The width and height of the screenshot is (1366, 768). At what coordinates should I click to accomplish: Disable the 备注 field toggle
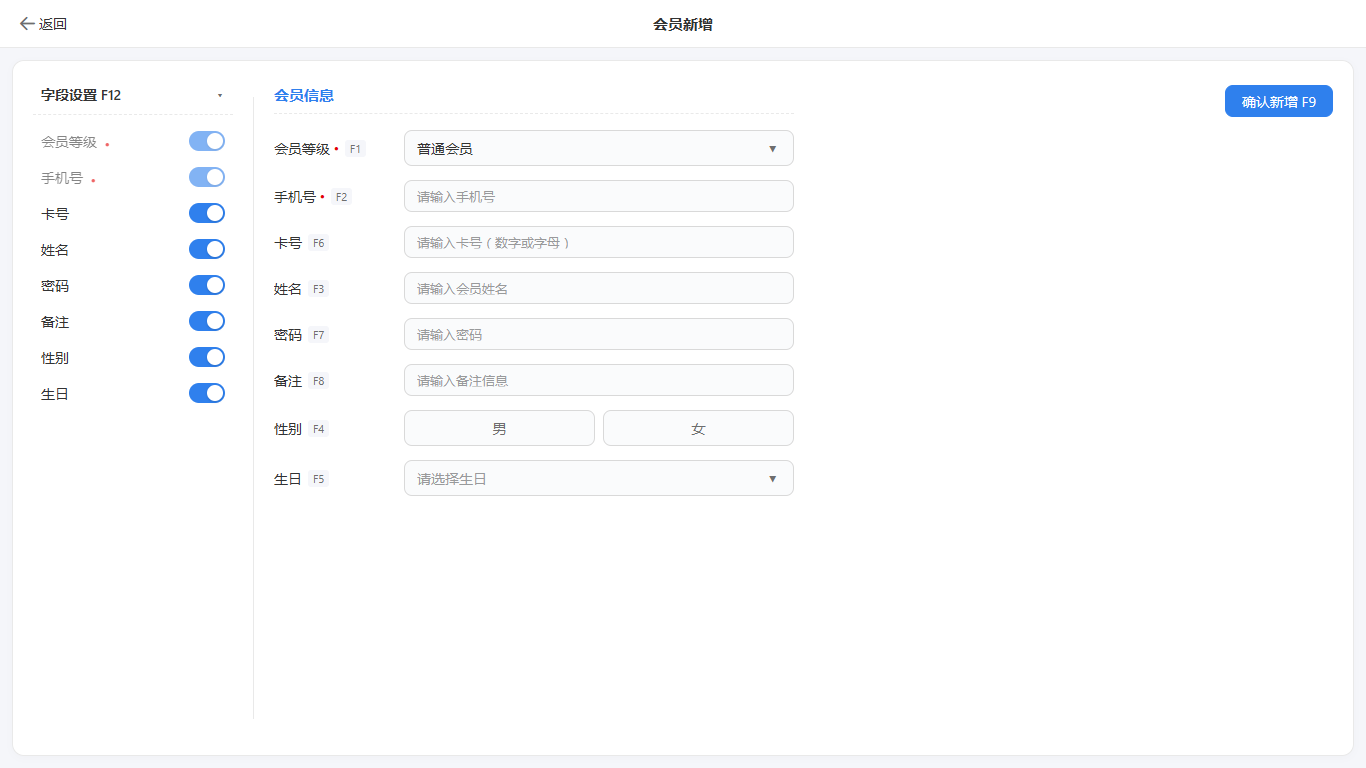[x=207, y=321]
